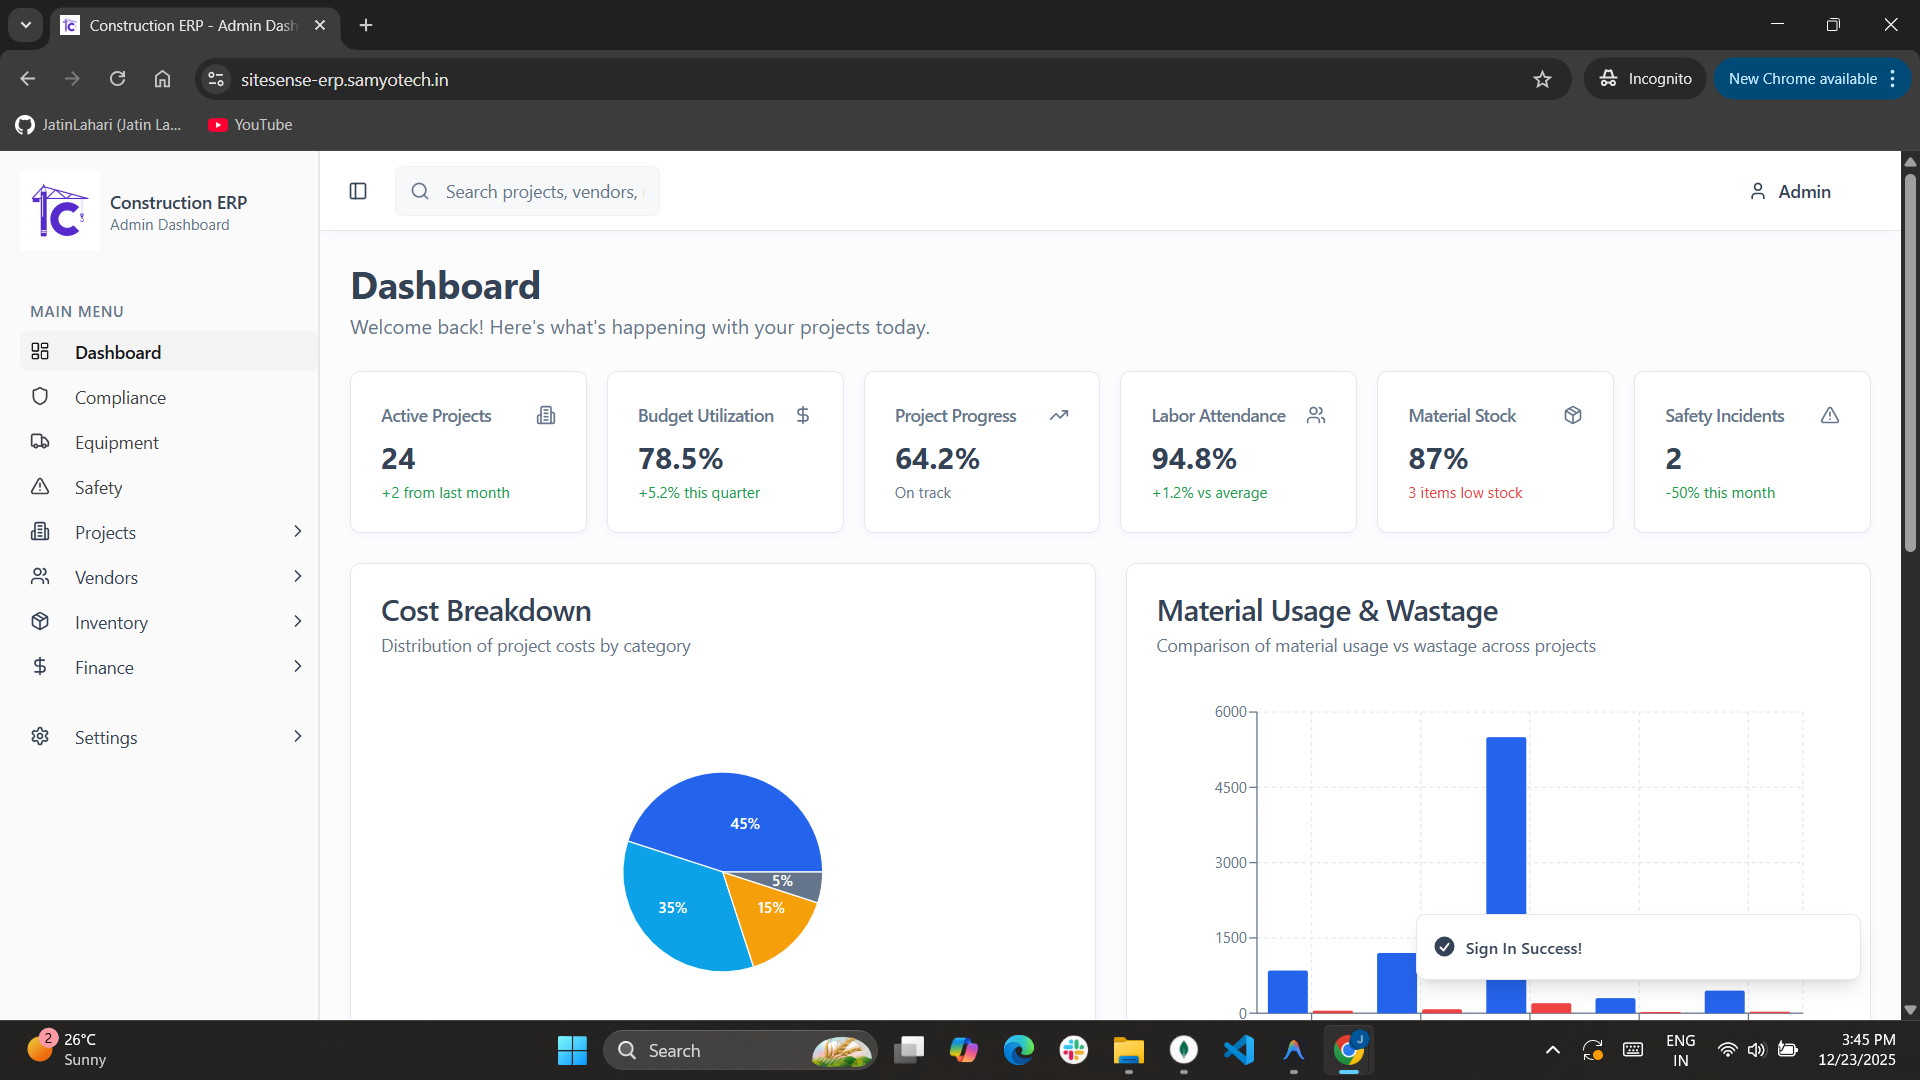This screenshot has height=1080, width=1920.
Task: Click the Safety Incidents warning triangle icon
Action: tap(1830, 415)
